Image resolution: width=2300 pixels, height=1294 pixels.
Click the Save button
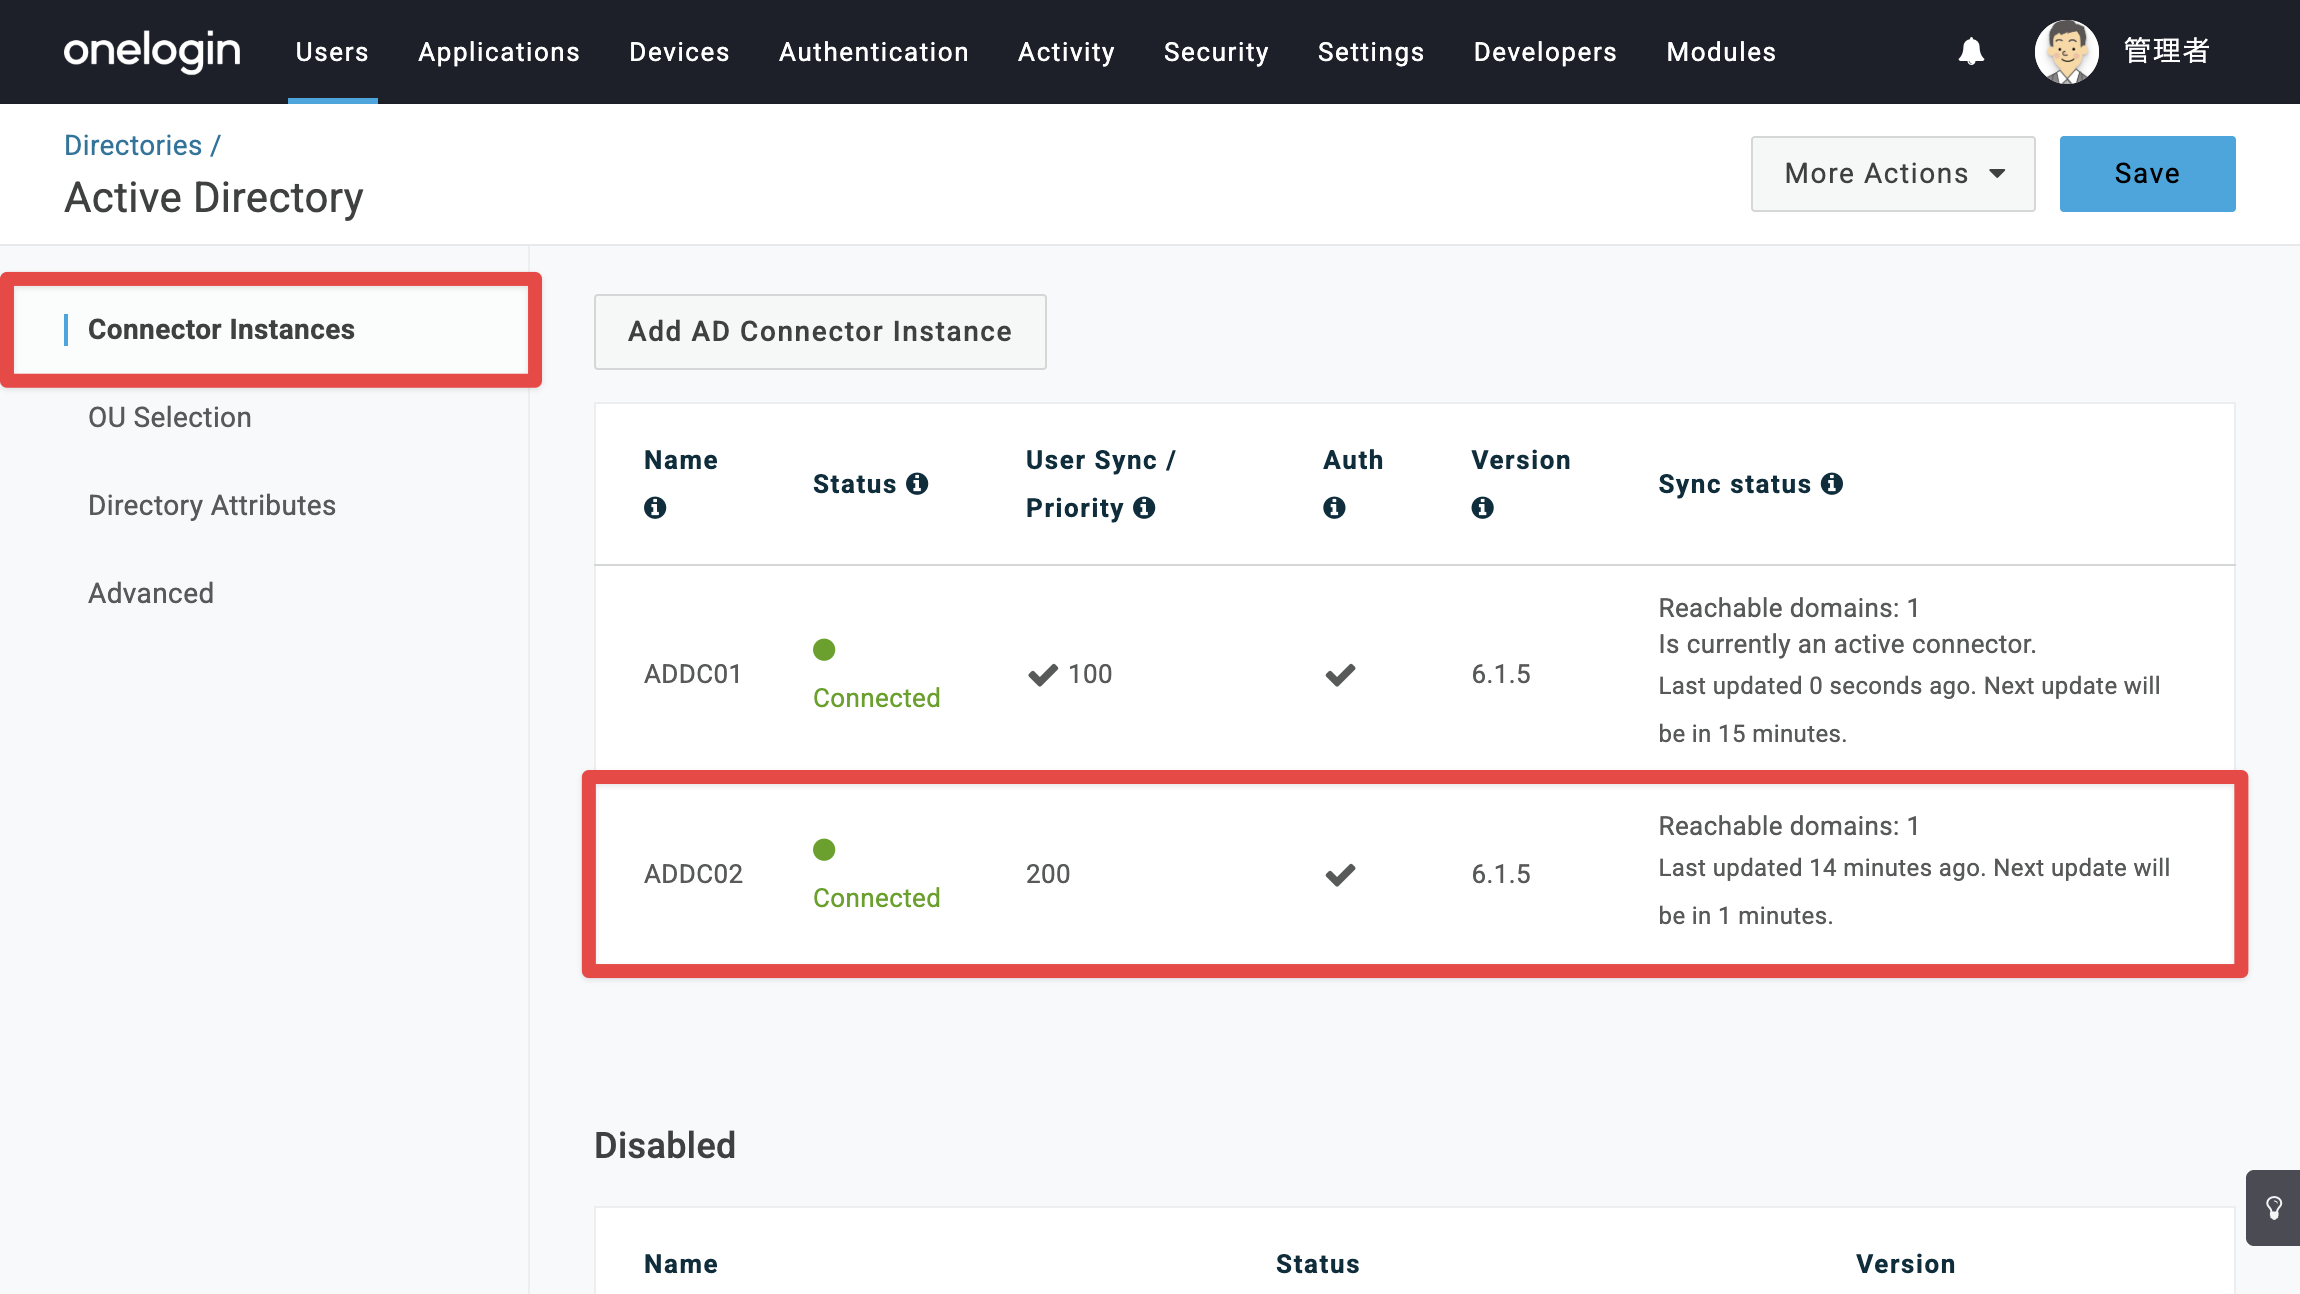point(2147,174)
